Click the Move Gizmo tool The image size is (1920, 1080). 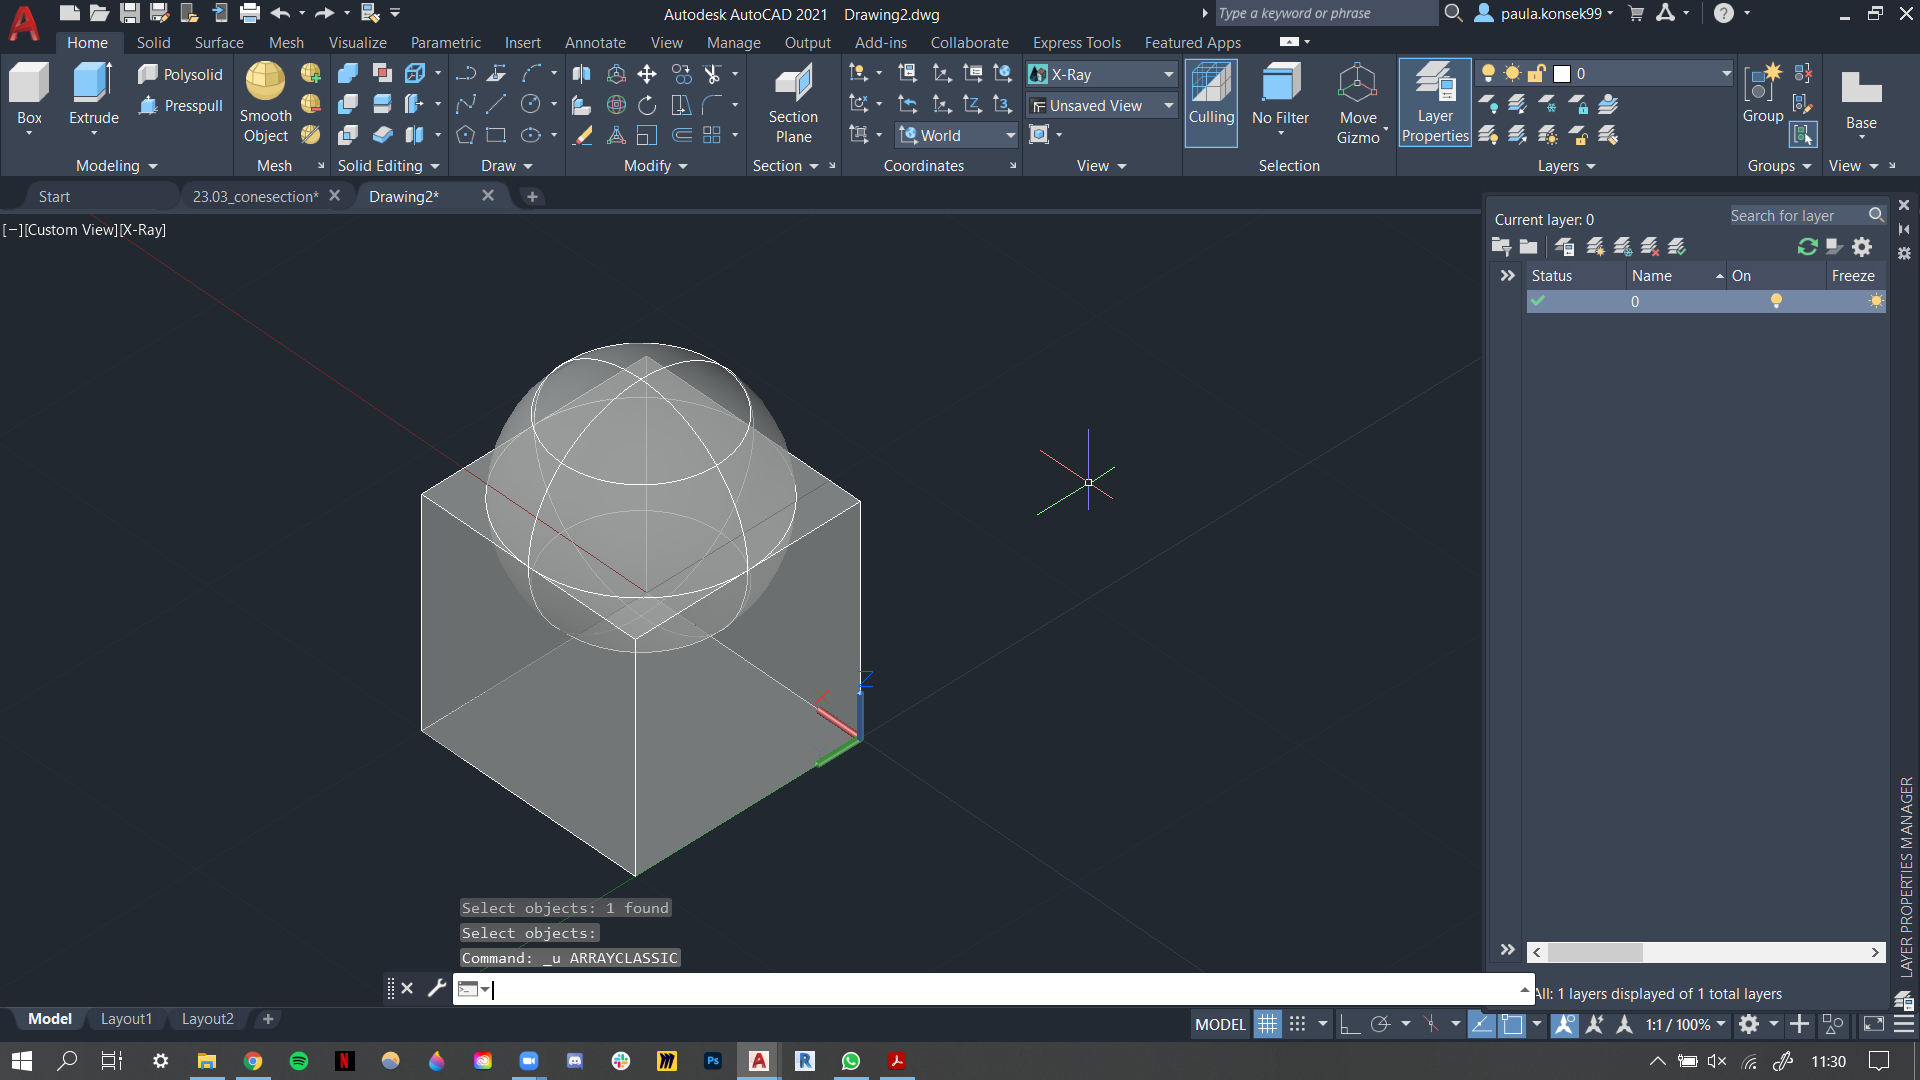pyautogui.click(x=1357, y=103)
